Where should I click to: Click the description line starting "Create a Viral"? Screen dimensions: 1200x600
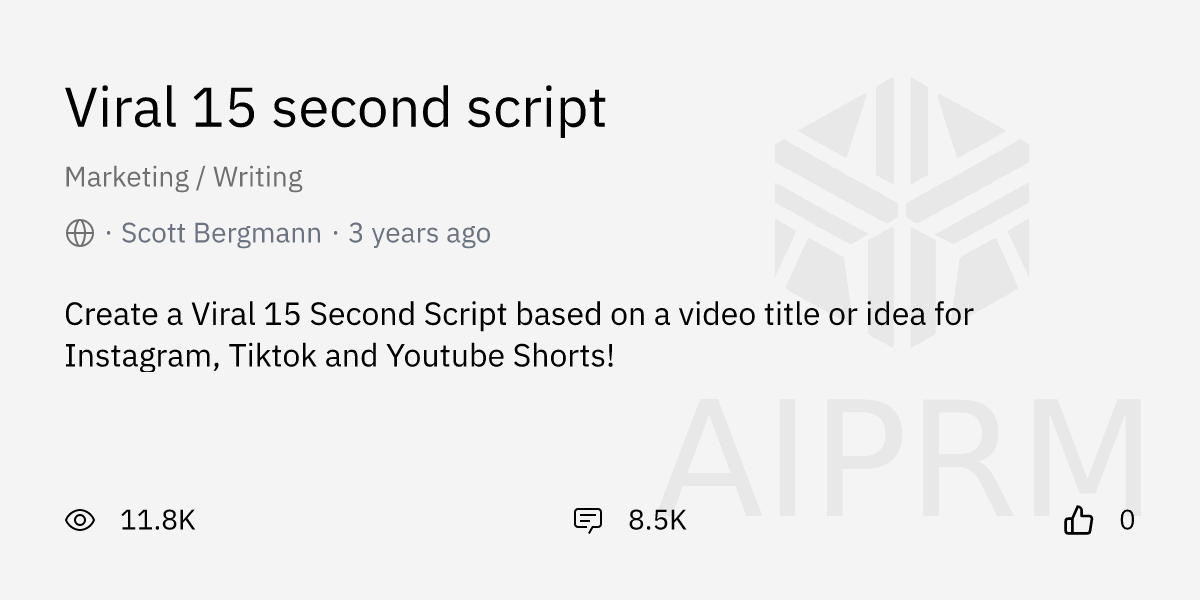pos(518,314)
